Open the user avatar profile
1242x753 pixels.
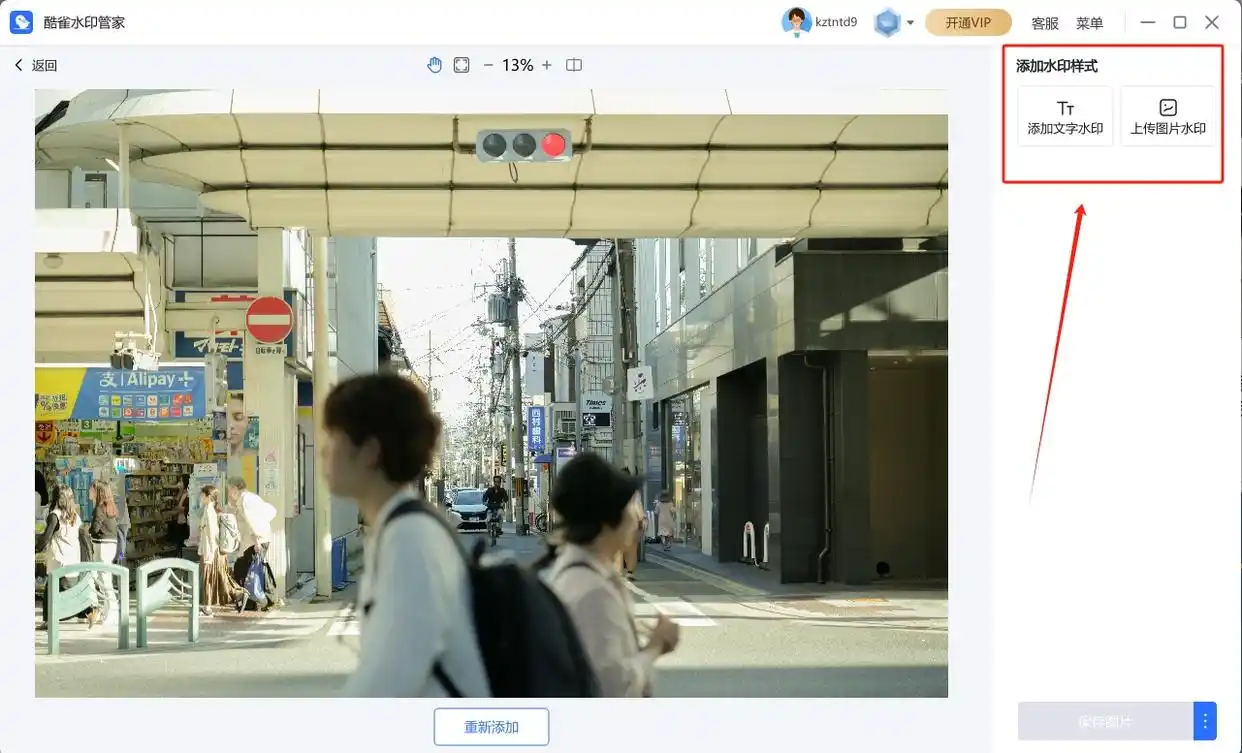coord(796,22)
